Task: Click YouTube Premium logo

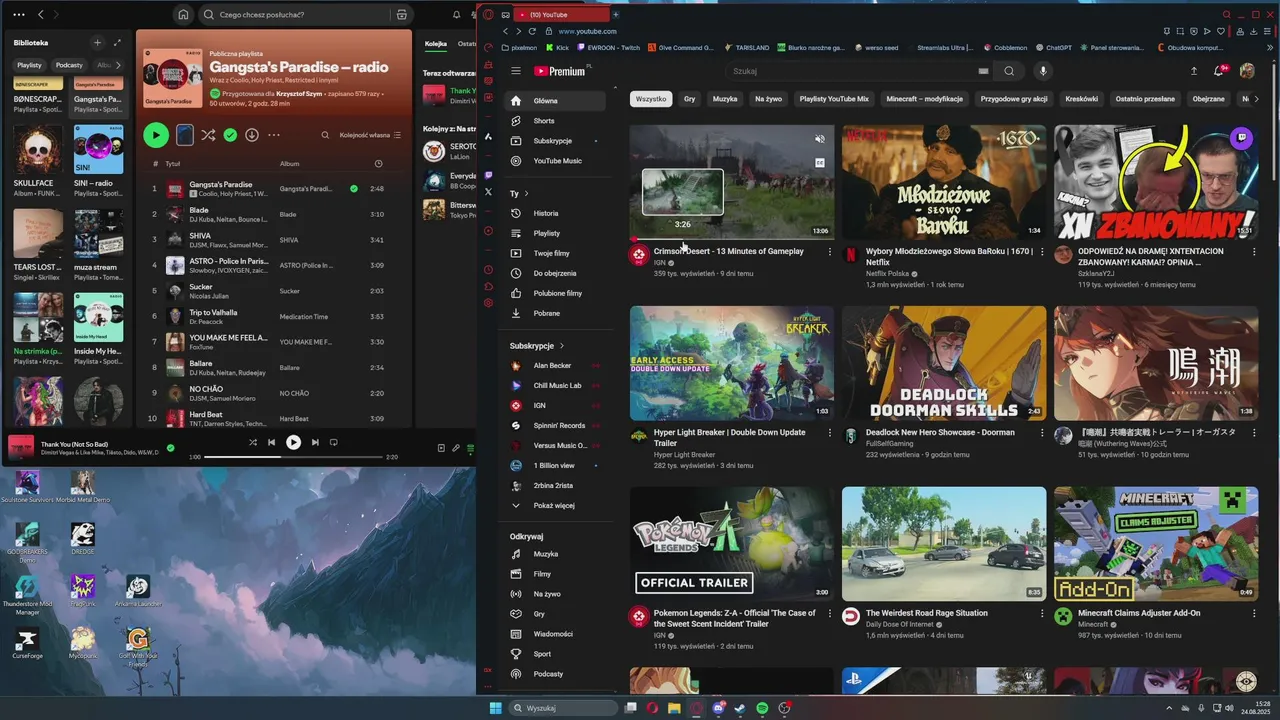Action: pos(560,71)
